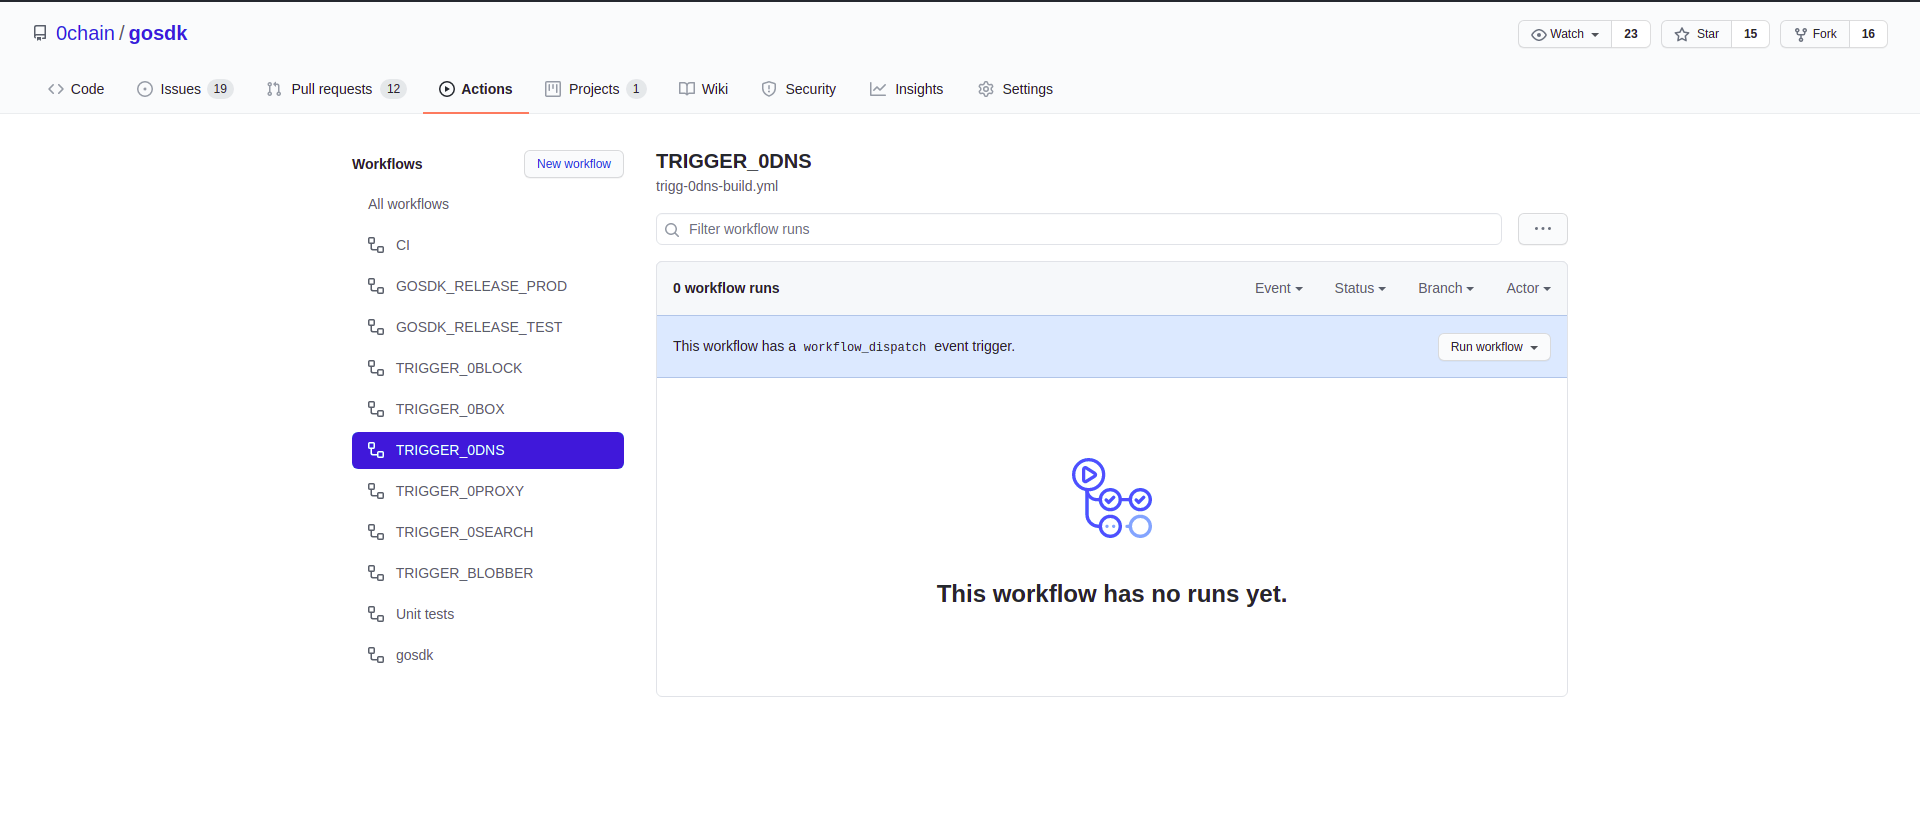Open the gosdk repository name link

coord(158,33)
